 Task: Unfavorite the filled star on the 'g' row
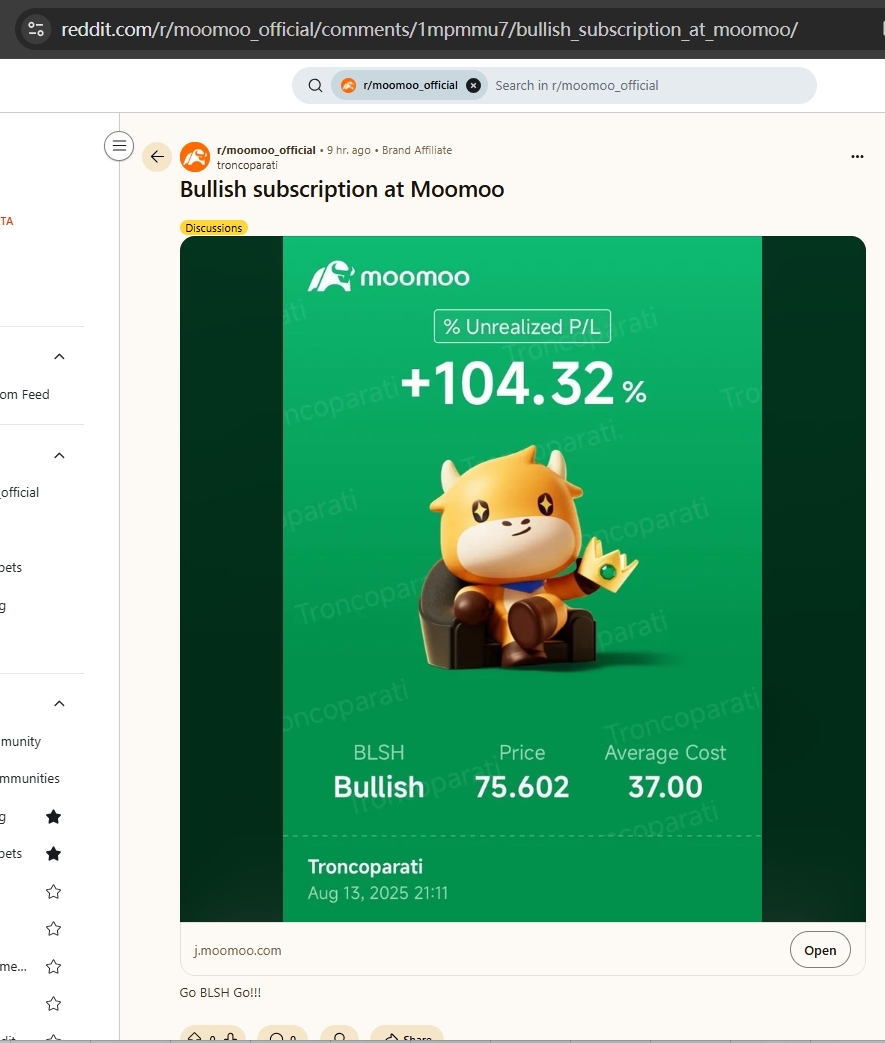pyautogui.click(x=54, y=816)
